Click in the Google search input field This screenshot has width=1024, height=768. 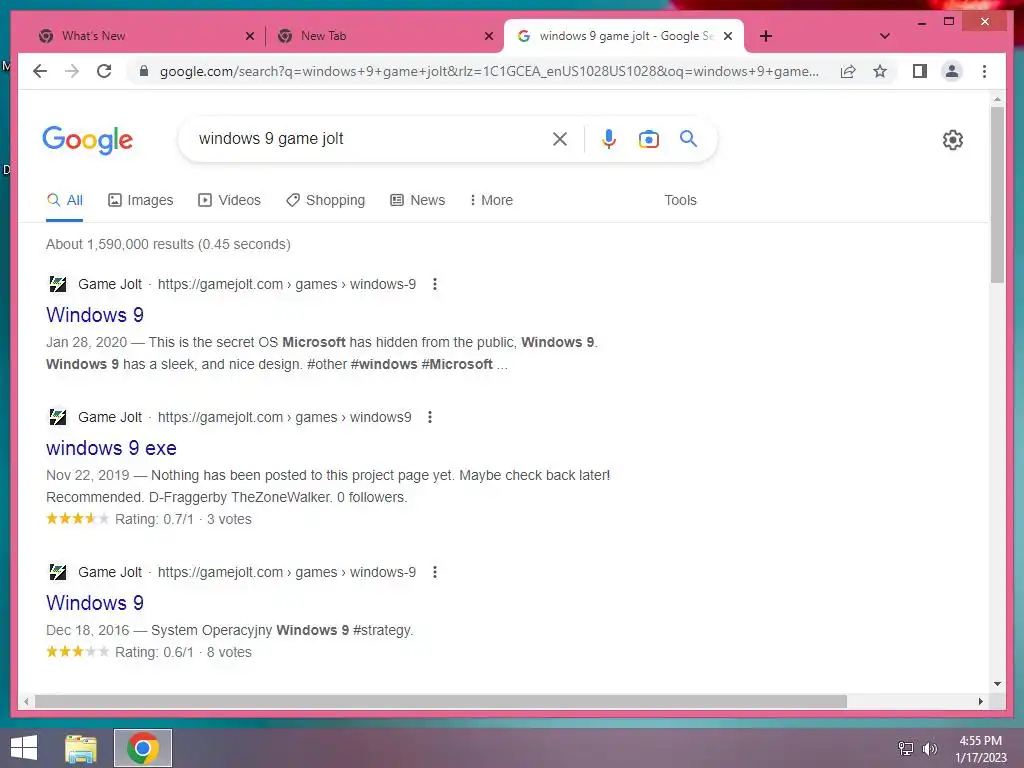369,138
